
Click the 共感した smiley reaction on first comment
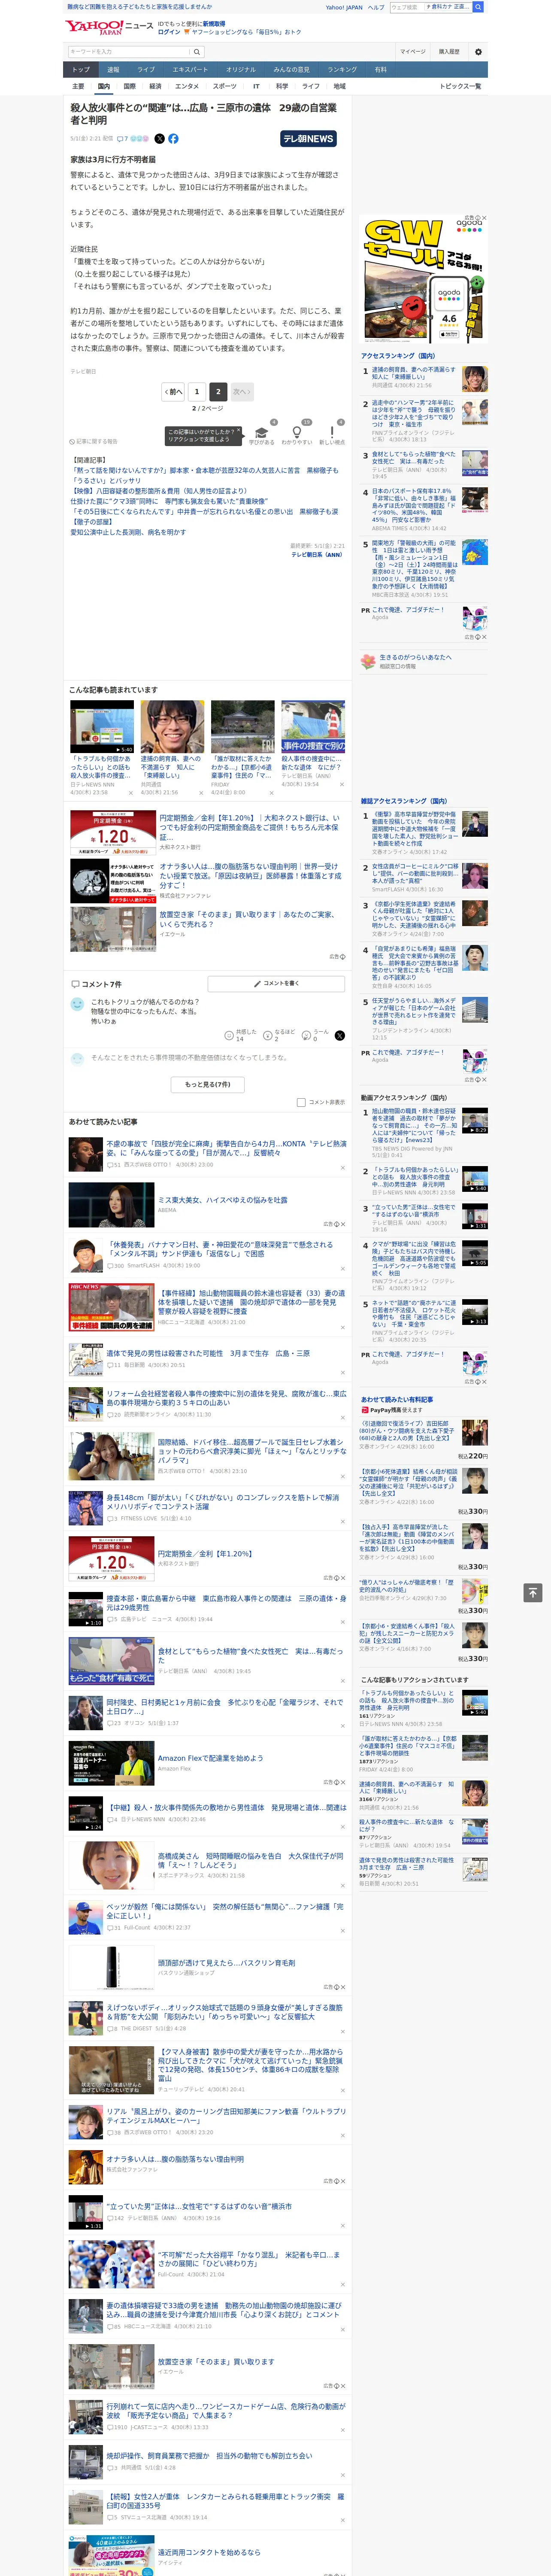click(229, 1035)
